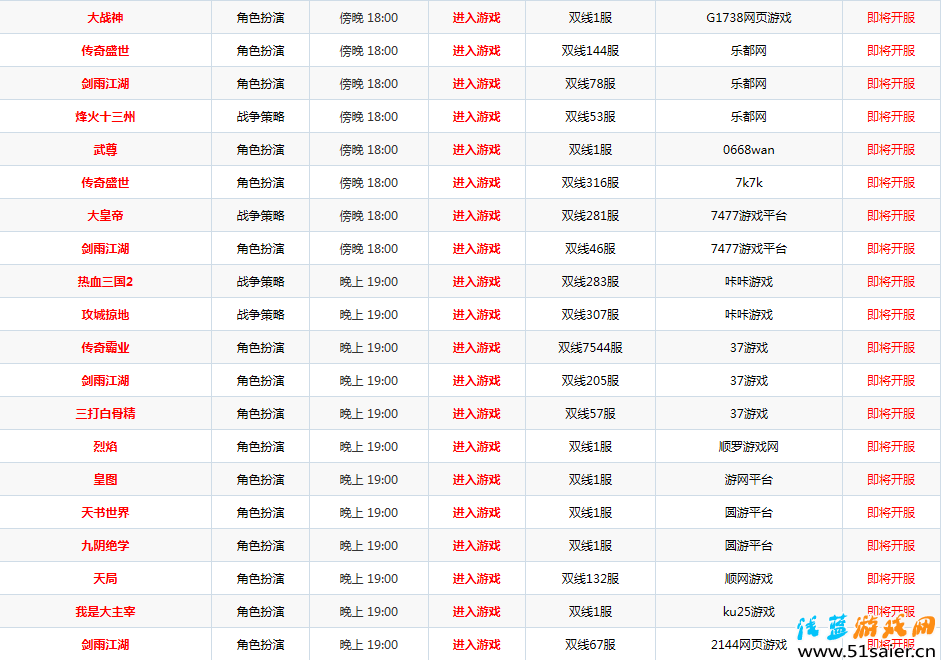
Task: Select the 0668wan platform cell
Action: pos(749,150)
